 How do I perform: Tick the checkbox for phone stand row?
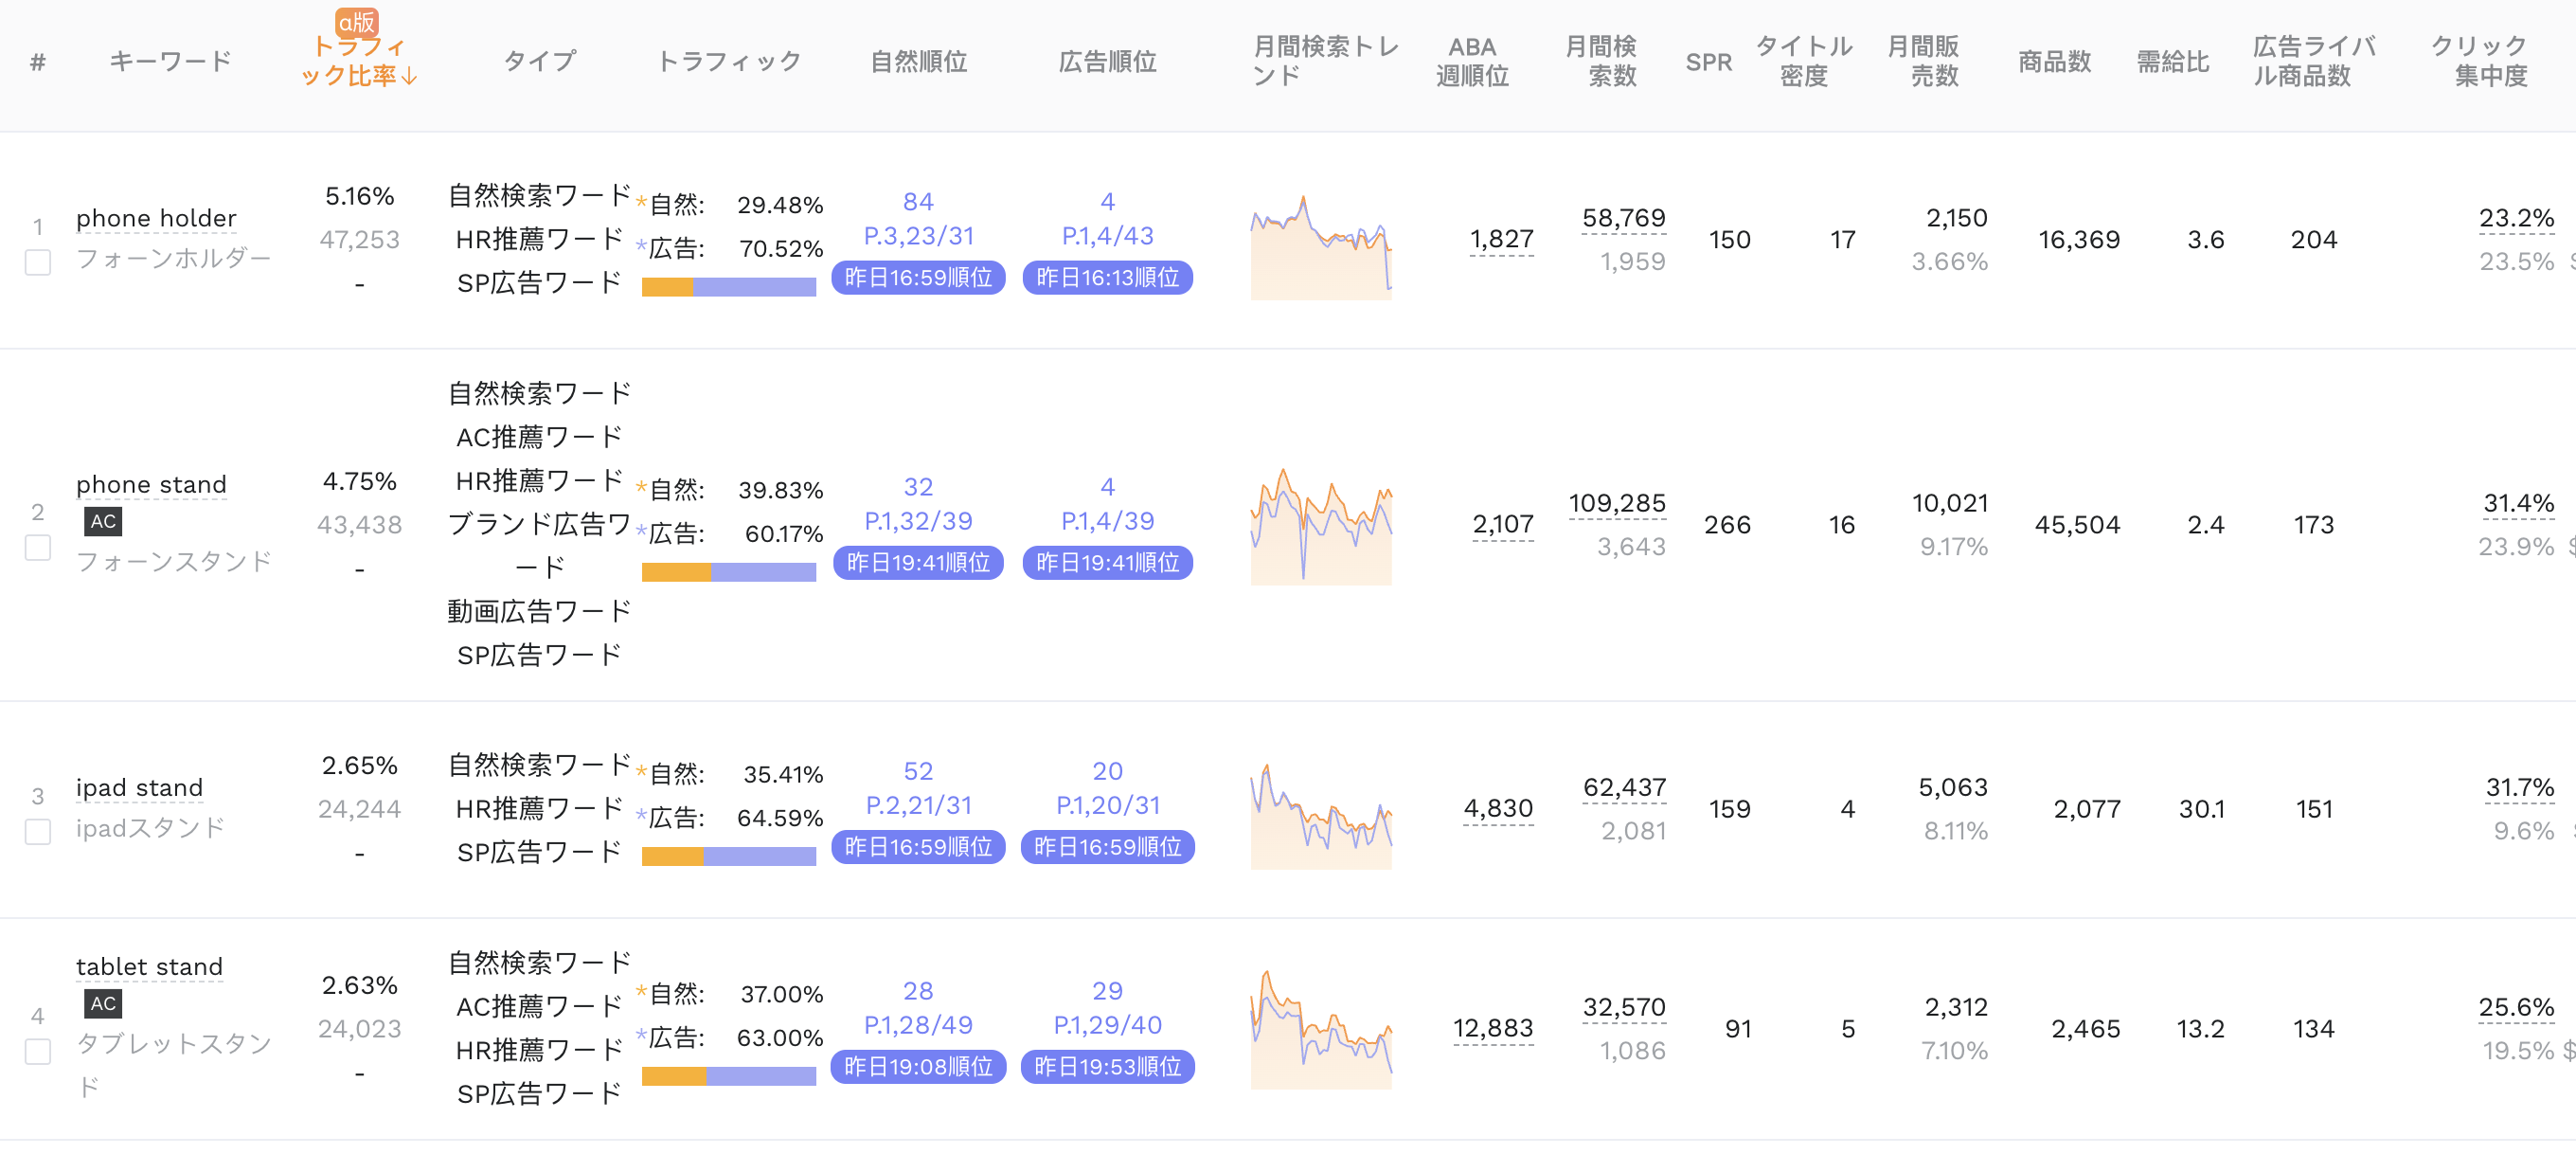pyautogui.click(x=38, y=548)
